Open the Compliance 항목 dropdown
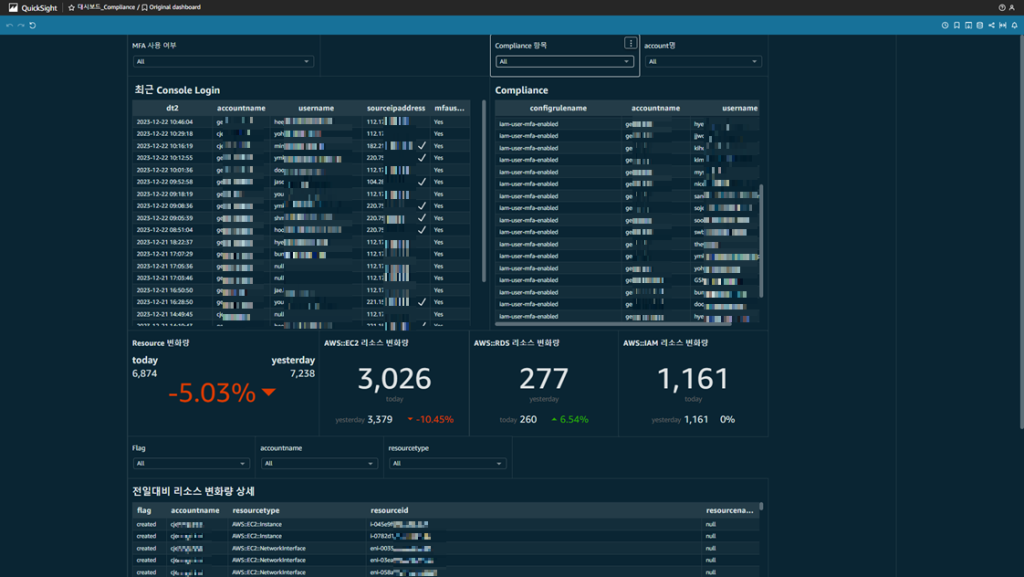The height and width of the screenshot is (577, 1024). (565, 62)
